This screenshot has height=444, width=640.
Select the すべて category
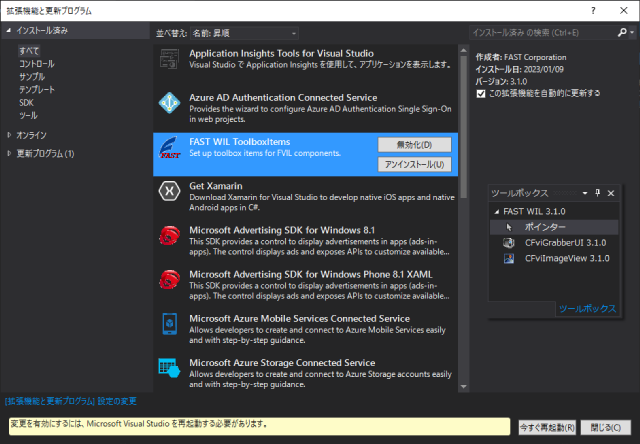click(29, 51)
